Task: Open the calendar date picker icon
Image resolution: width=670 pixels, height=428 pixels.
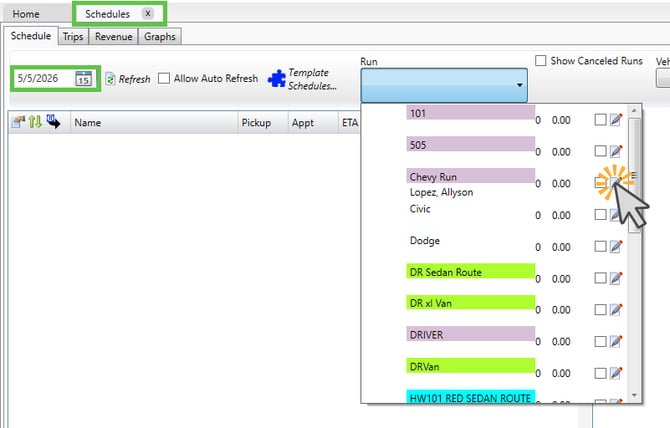Action: [x=83, y=79]
